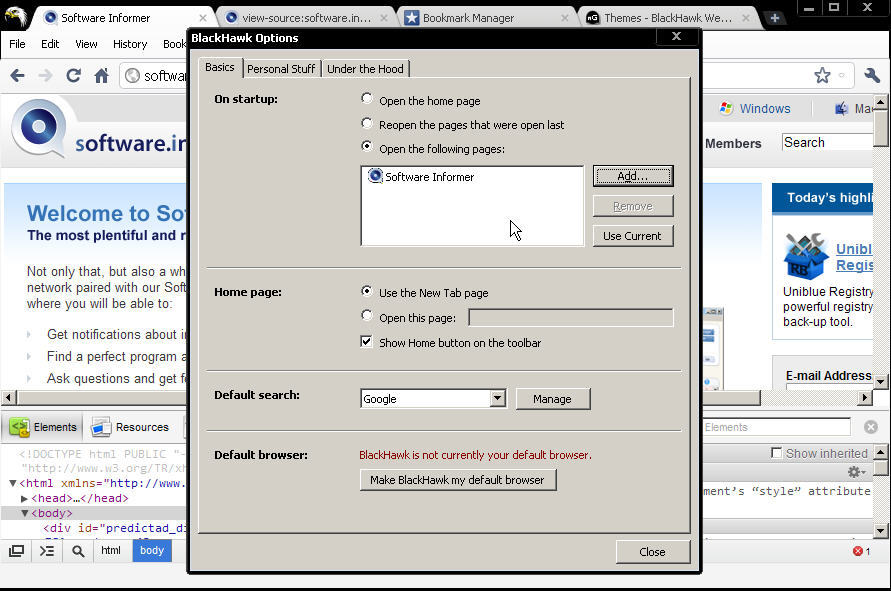Switch to Personal Stuff tab
Image resolution: width=891 pixels, height=591 pixels.
[x=281, y=69]
